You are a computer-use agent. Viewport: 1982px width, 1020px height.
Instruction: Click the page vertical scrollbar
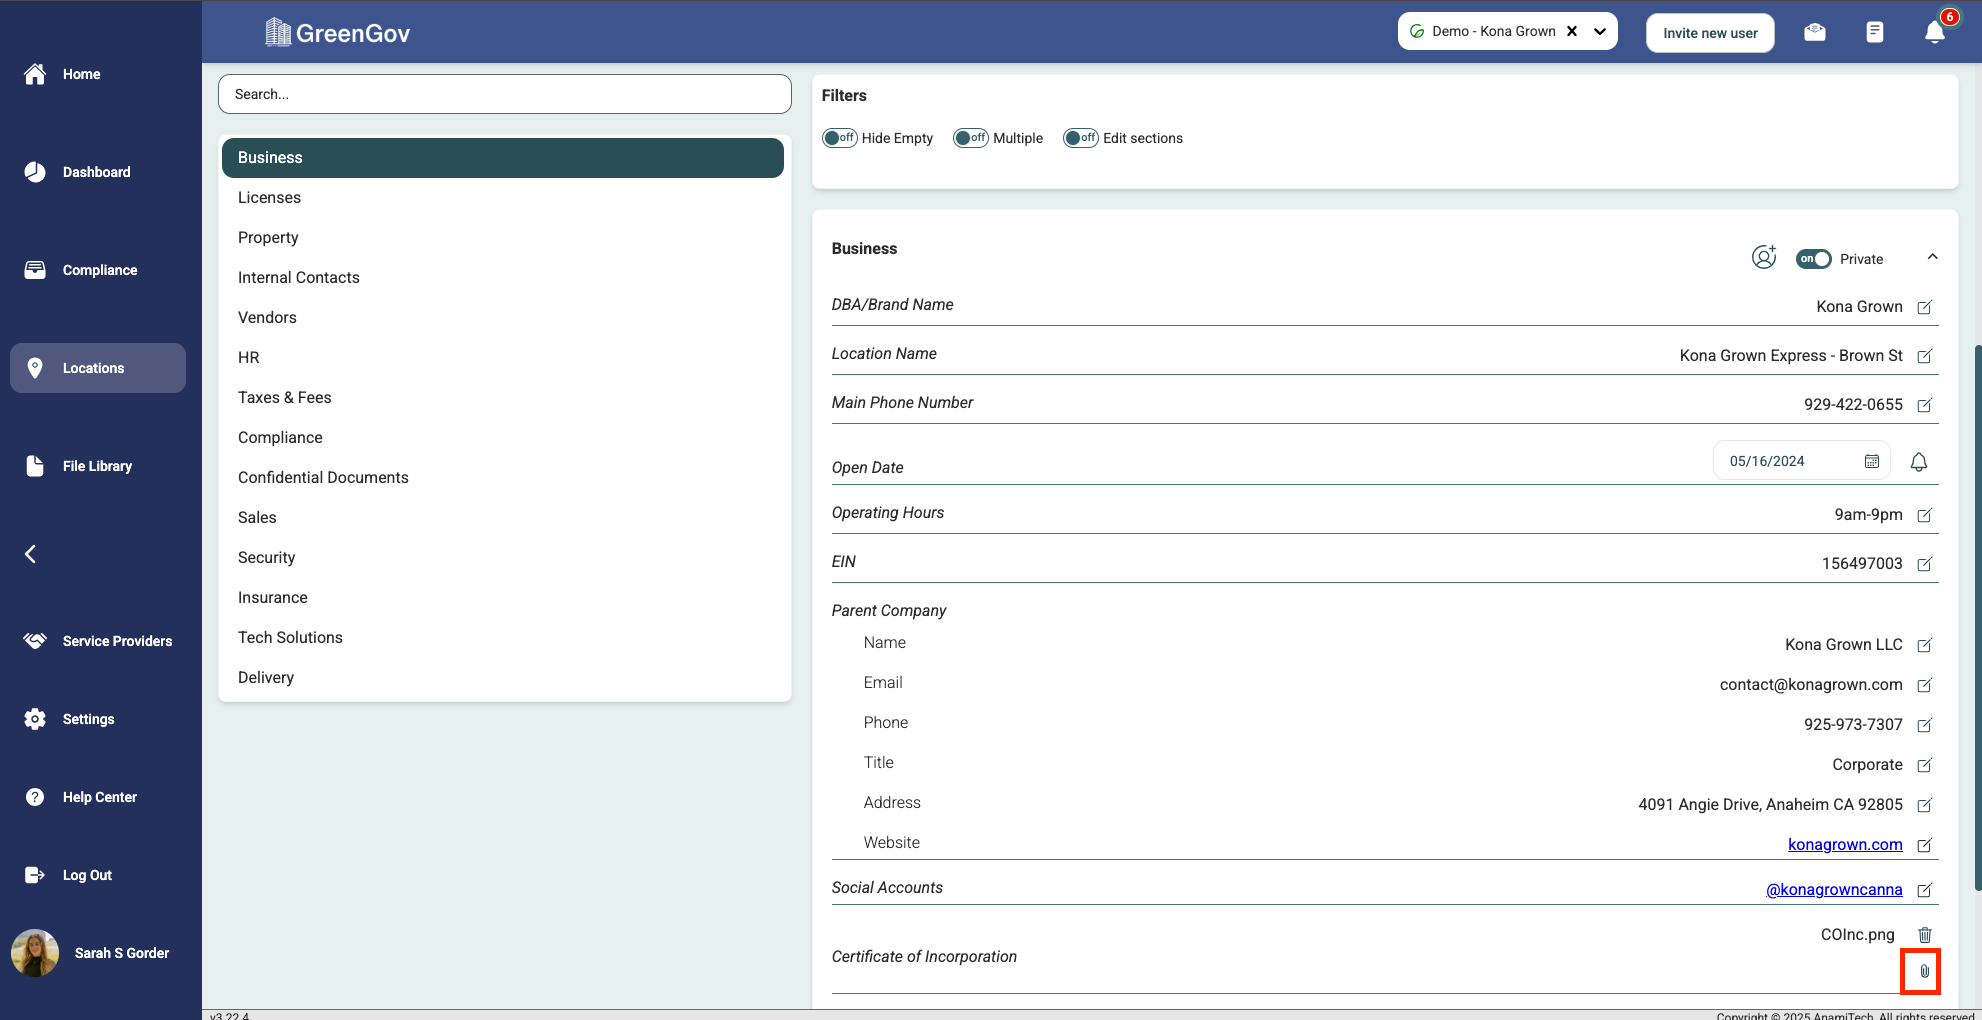pyautogui.click(x=1977, y=617)
